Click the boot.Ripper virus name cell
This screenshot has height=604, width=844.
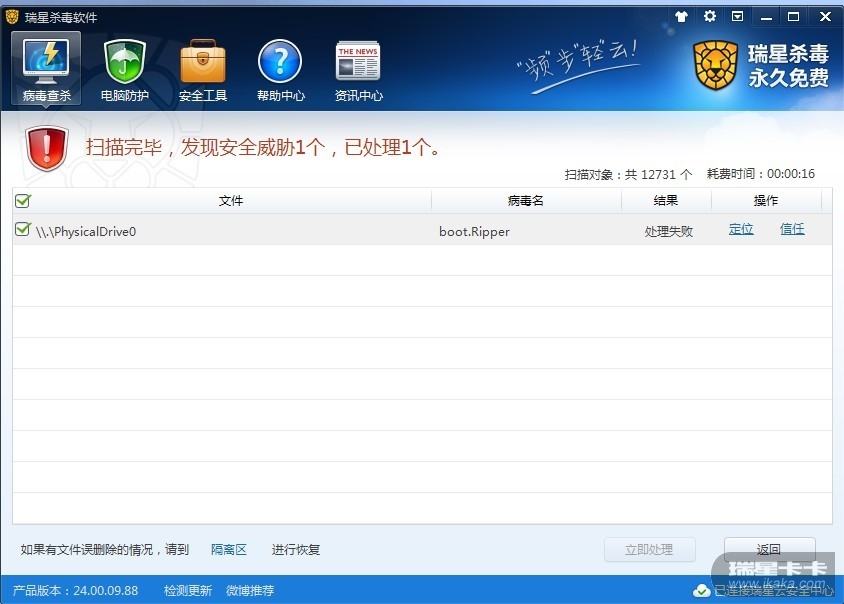coord(474,231)
